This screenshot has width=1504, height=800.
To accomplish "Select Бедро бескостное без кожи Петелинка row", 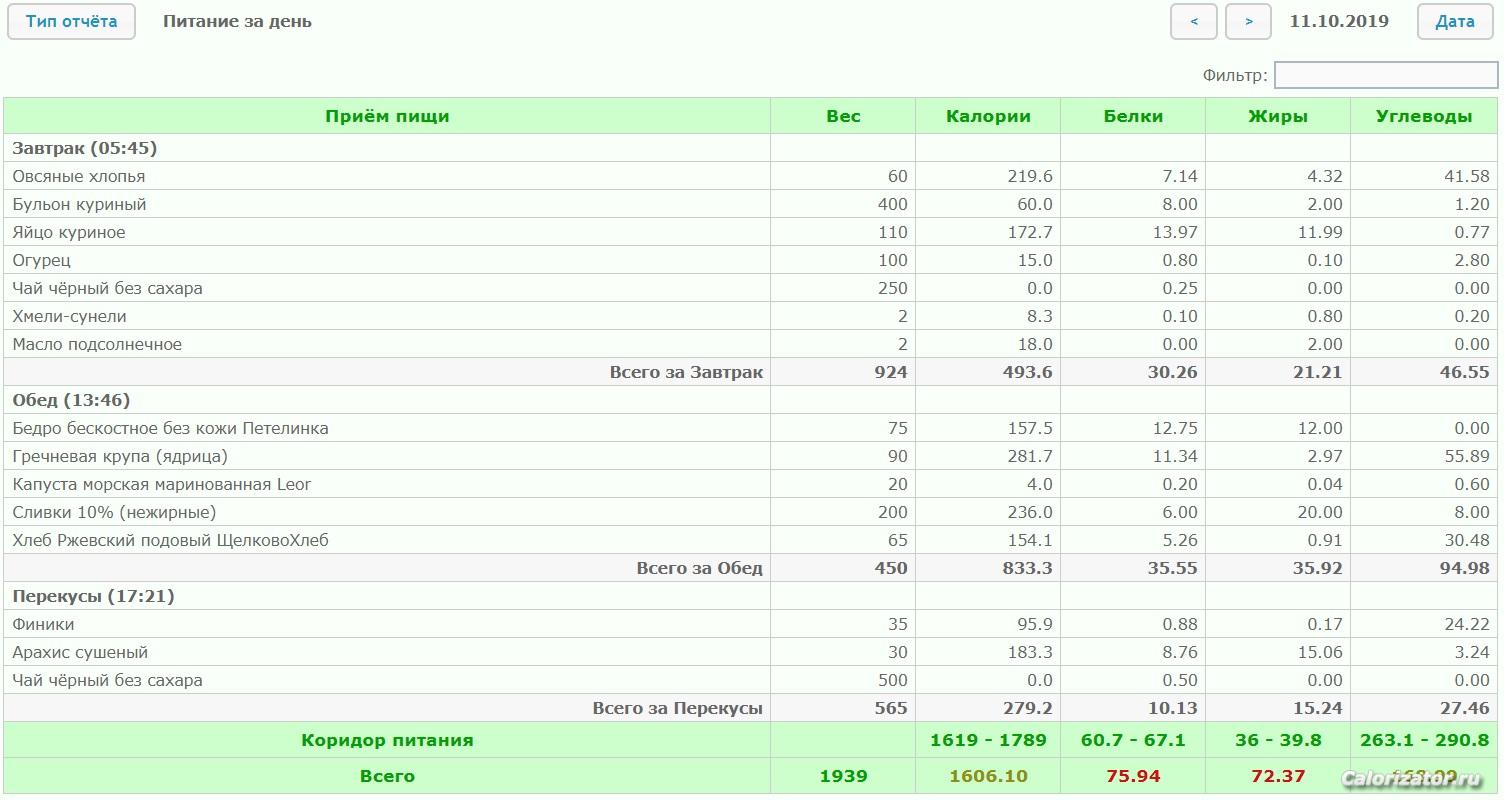I will coord(751,428).
